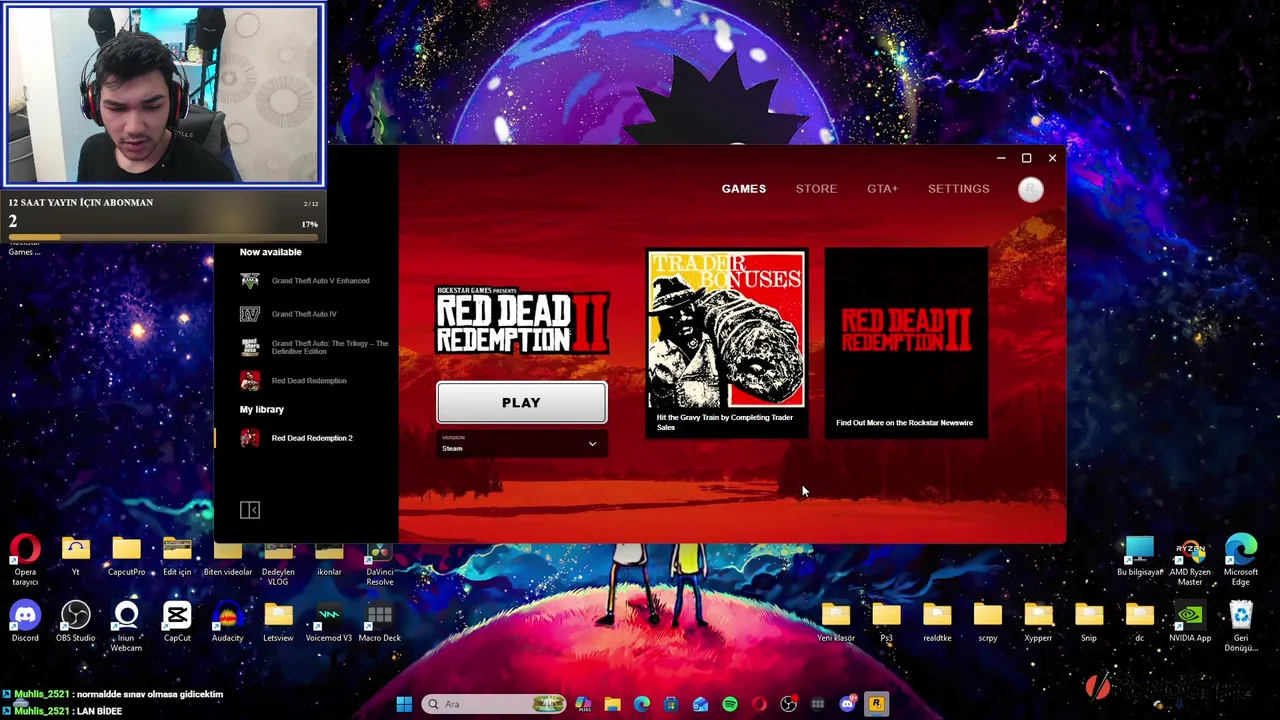The height and width of the screenshot is (720, 1280).
Task: Click the GTA V Enhanced game icon
Action: [250, 281]
